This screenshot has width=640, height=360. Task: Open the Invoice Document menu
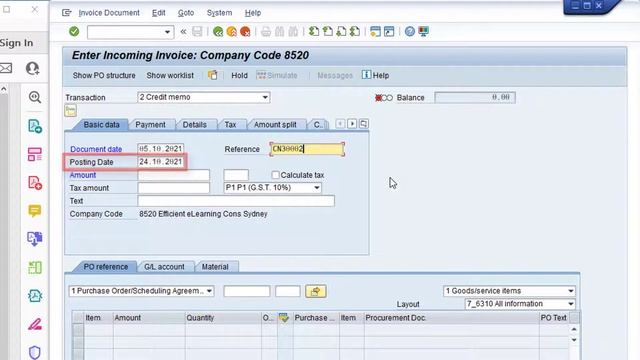109,13
